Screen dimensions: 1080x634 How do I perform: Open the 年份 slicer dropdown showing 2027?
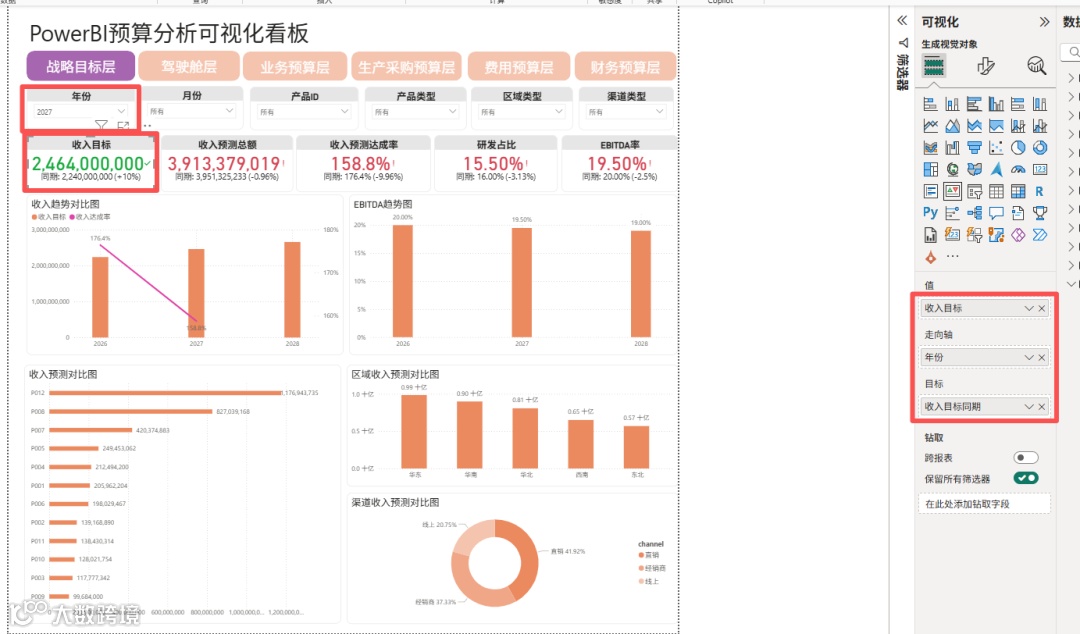(81, 111)
